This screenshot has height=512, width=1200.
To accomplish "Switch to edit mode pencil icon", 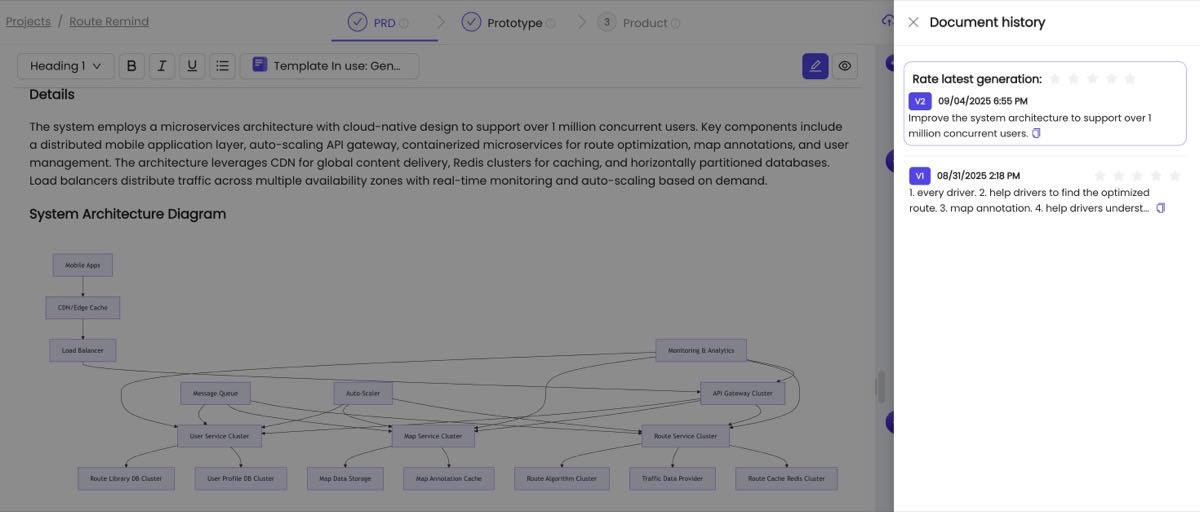I will tap(815, 66).
